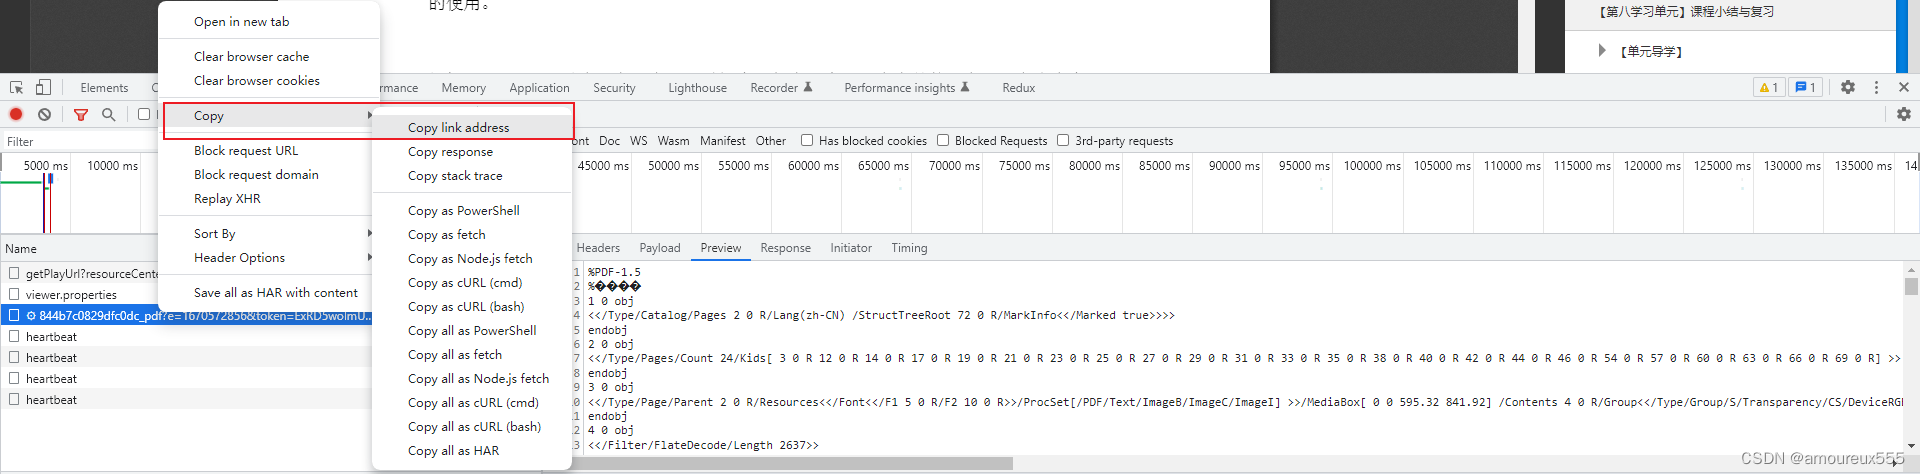Expand the 单元导学 triangle in course list
The height and width of the screenshot is (474, 1920).
(1602, 50)
